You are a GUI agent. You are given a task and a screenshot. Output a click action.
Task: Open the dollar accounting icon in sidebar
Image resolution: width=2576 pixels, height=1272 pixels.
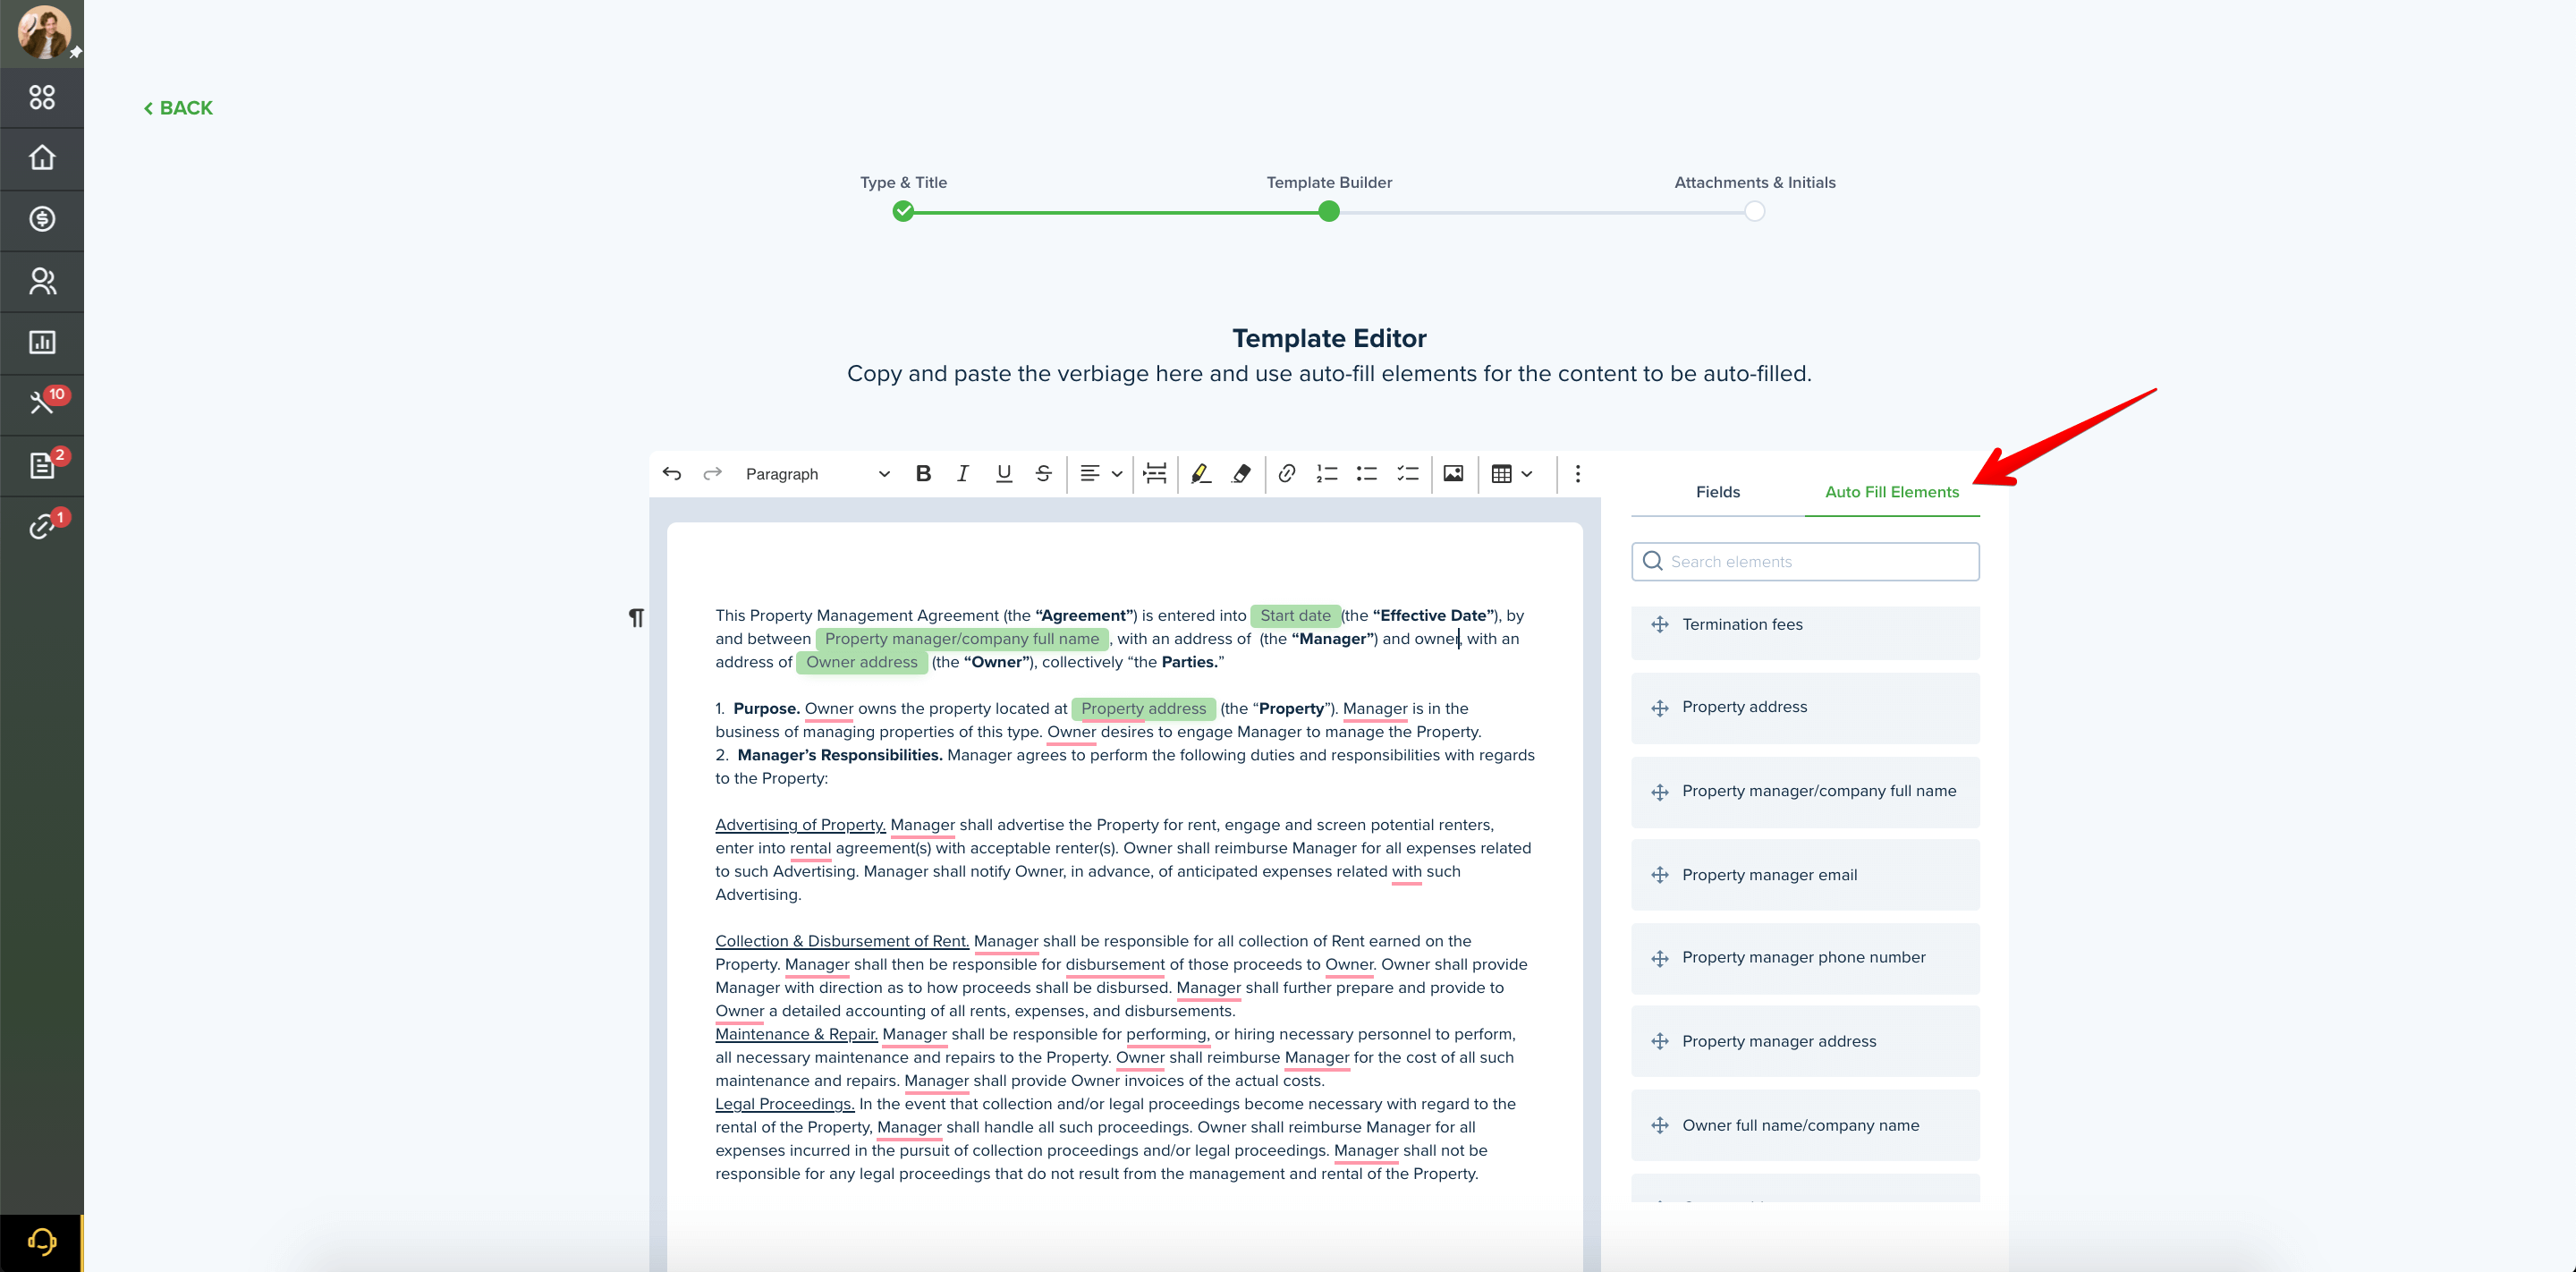coord(42,219)
